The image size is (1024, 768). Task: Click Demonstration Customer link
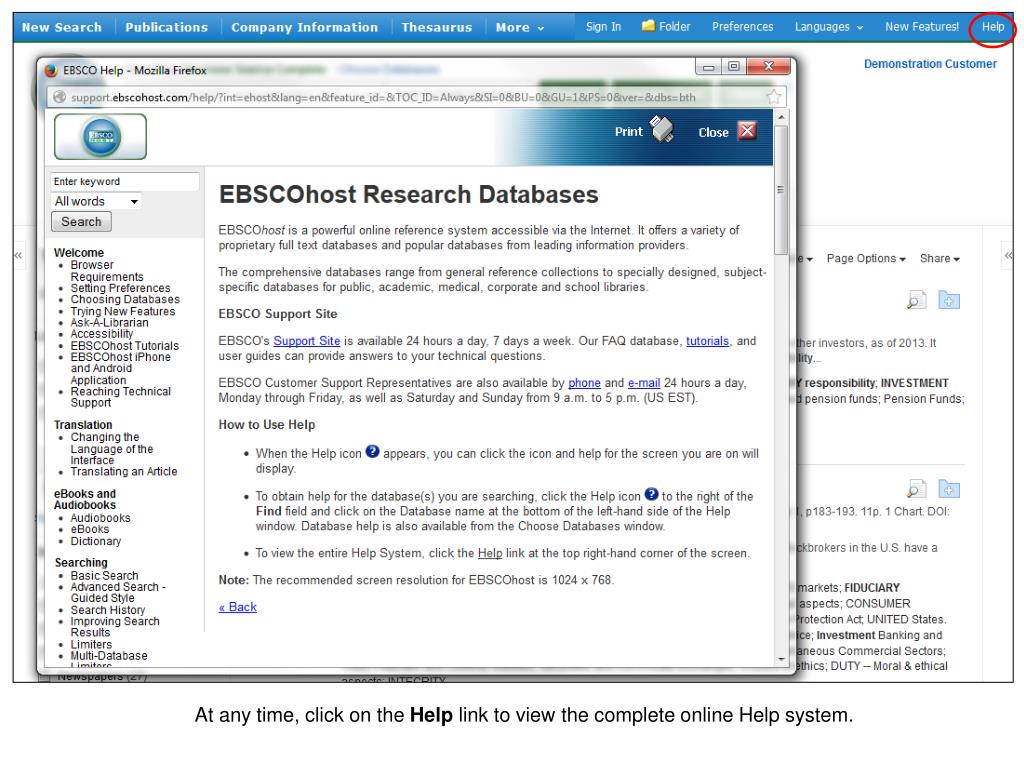[x=930, y=64]
